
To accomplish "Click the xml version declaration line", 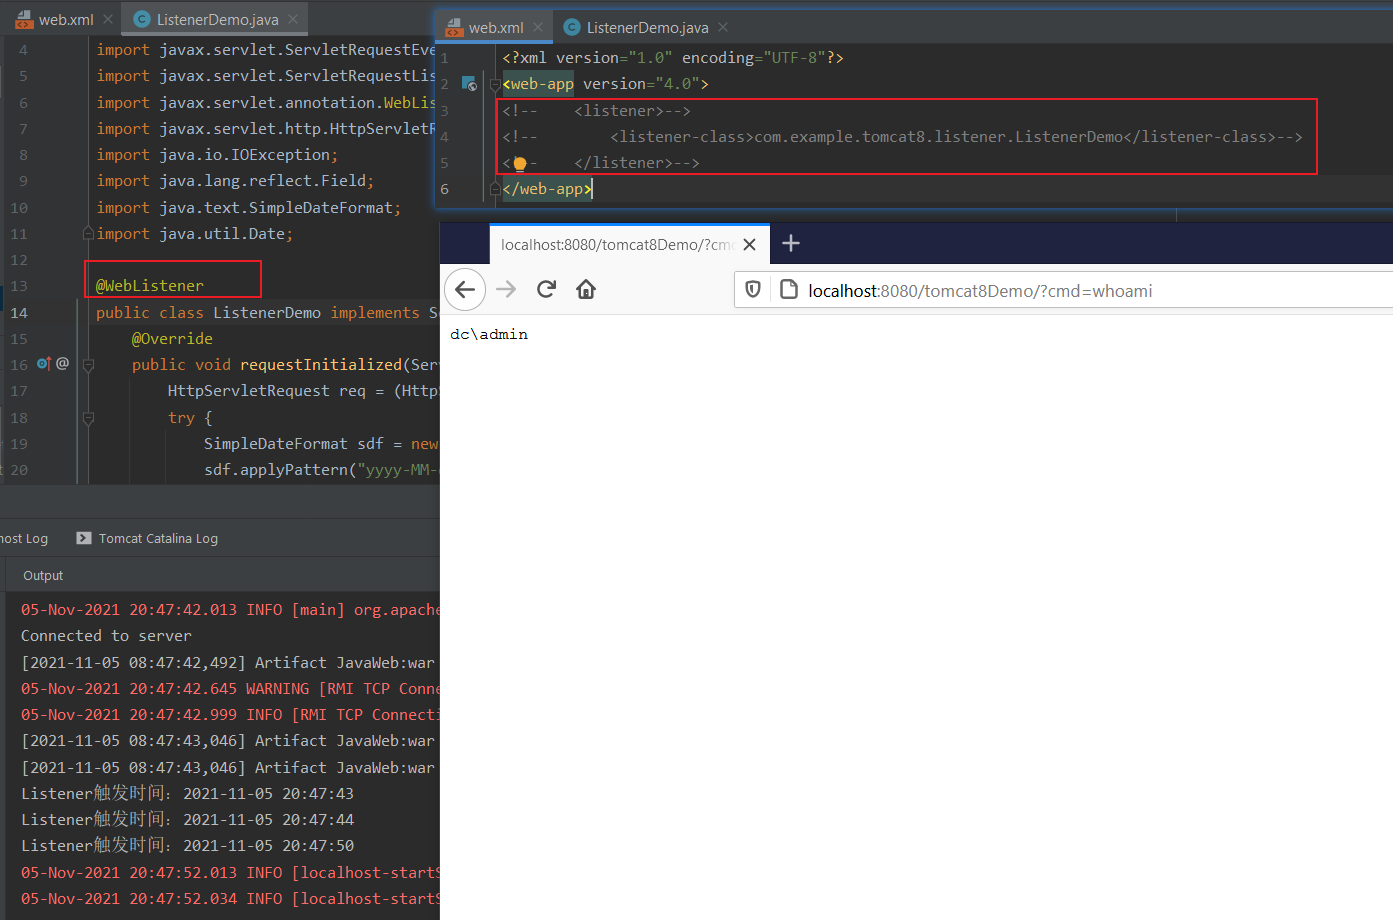I will coord(673,58).
